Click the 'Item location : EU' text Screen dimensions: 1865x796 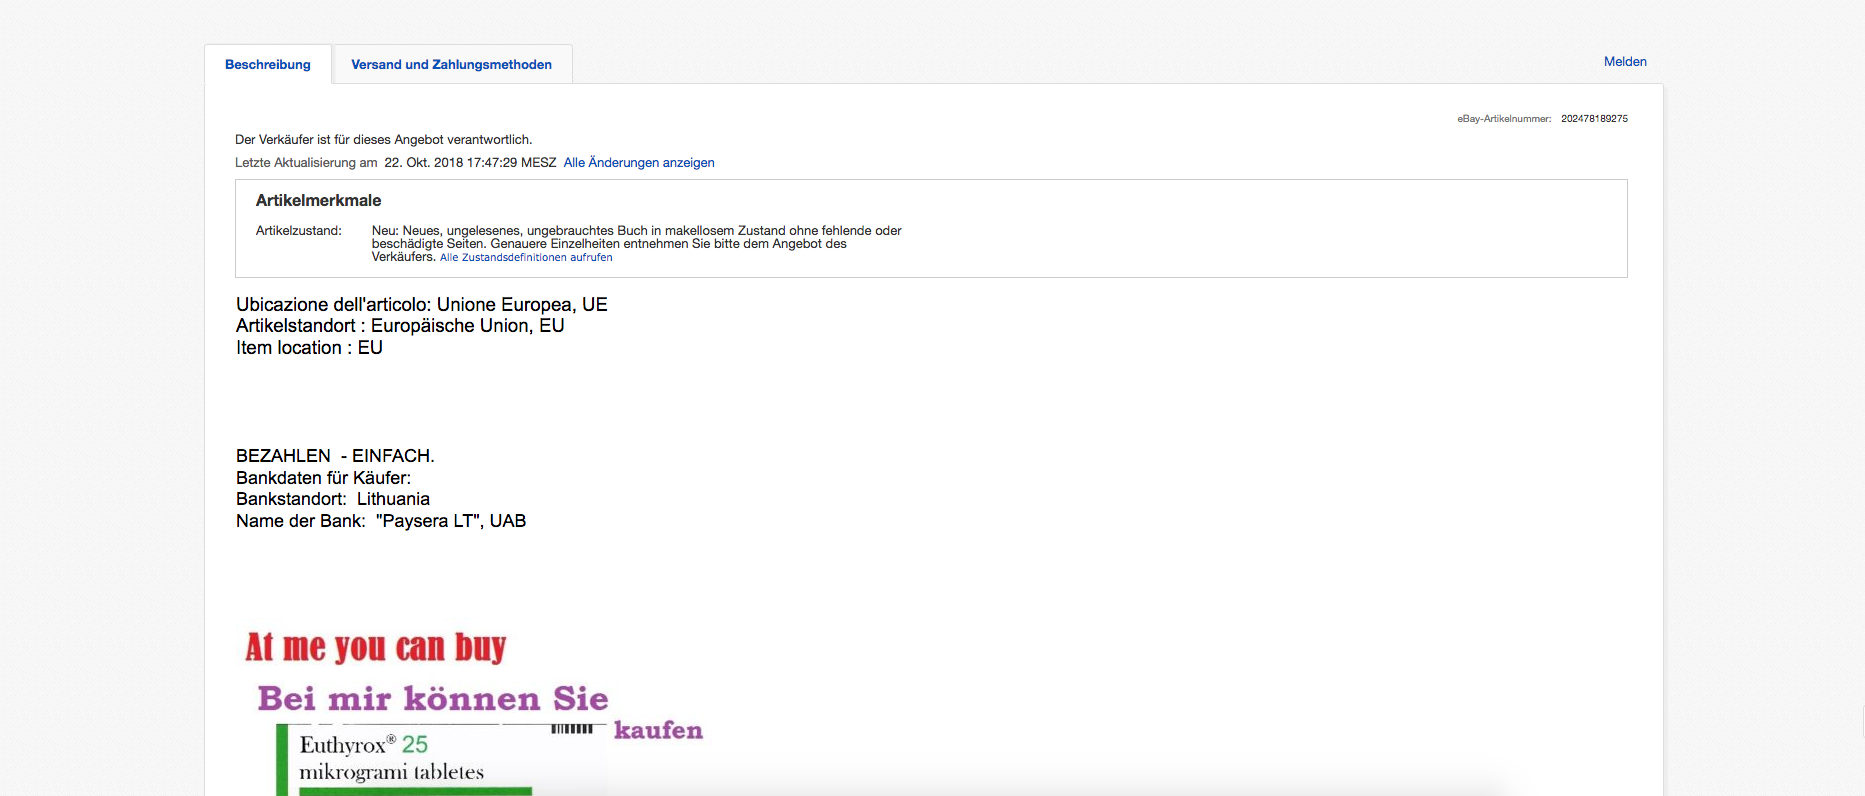tap(309, 348)
